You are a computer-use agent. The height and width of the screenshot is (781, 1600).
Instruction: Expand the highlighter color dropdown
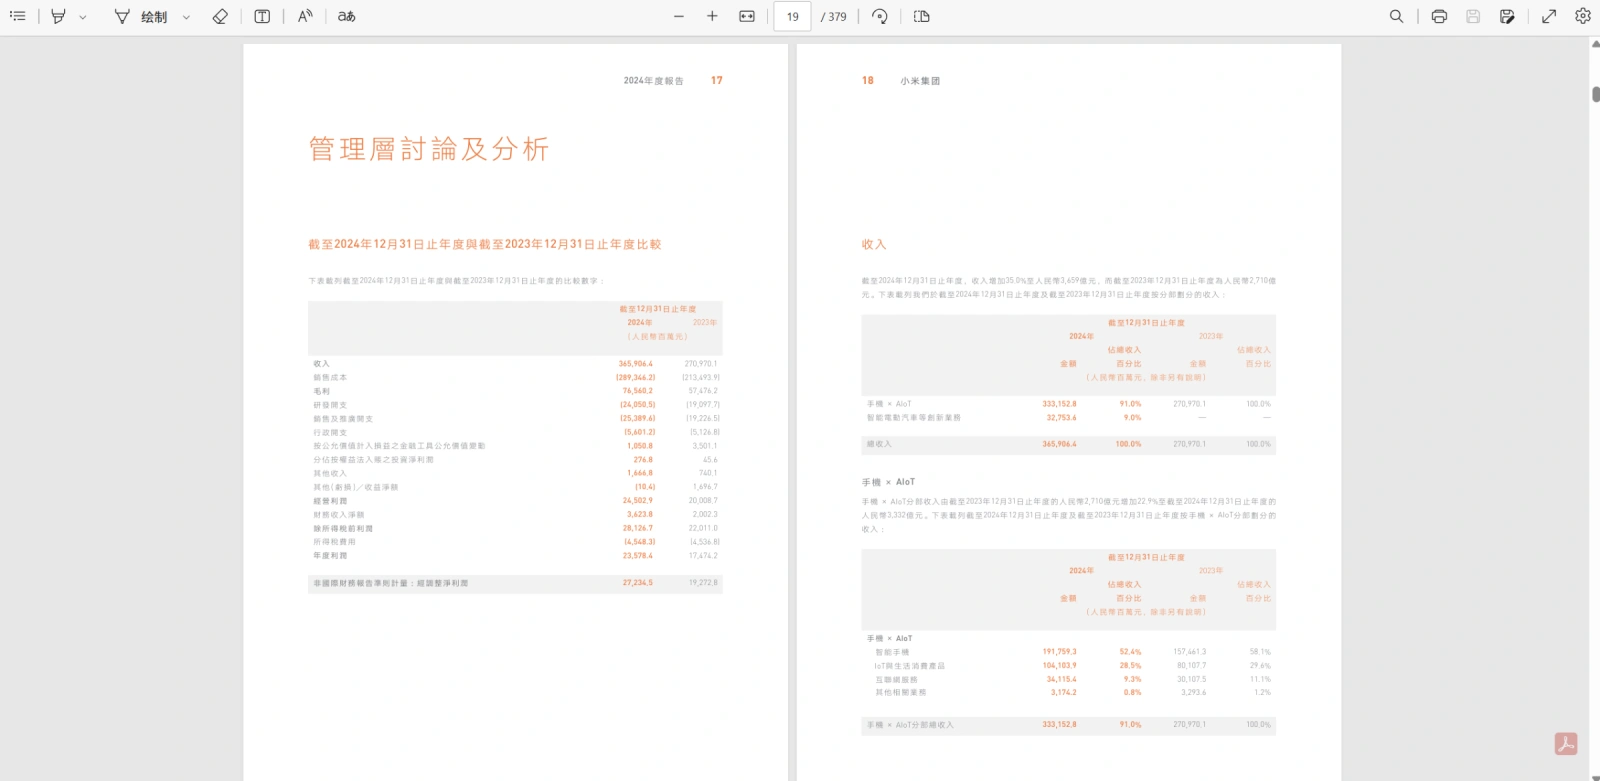click(x=83, y=17)
